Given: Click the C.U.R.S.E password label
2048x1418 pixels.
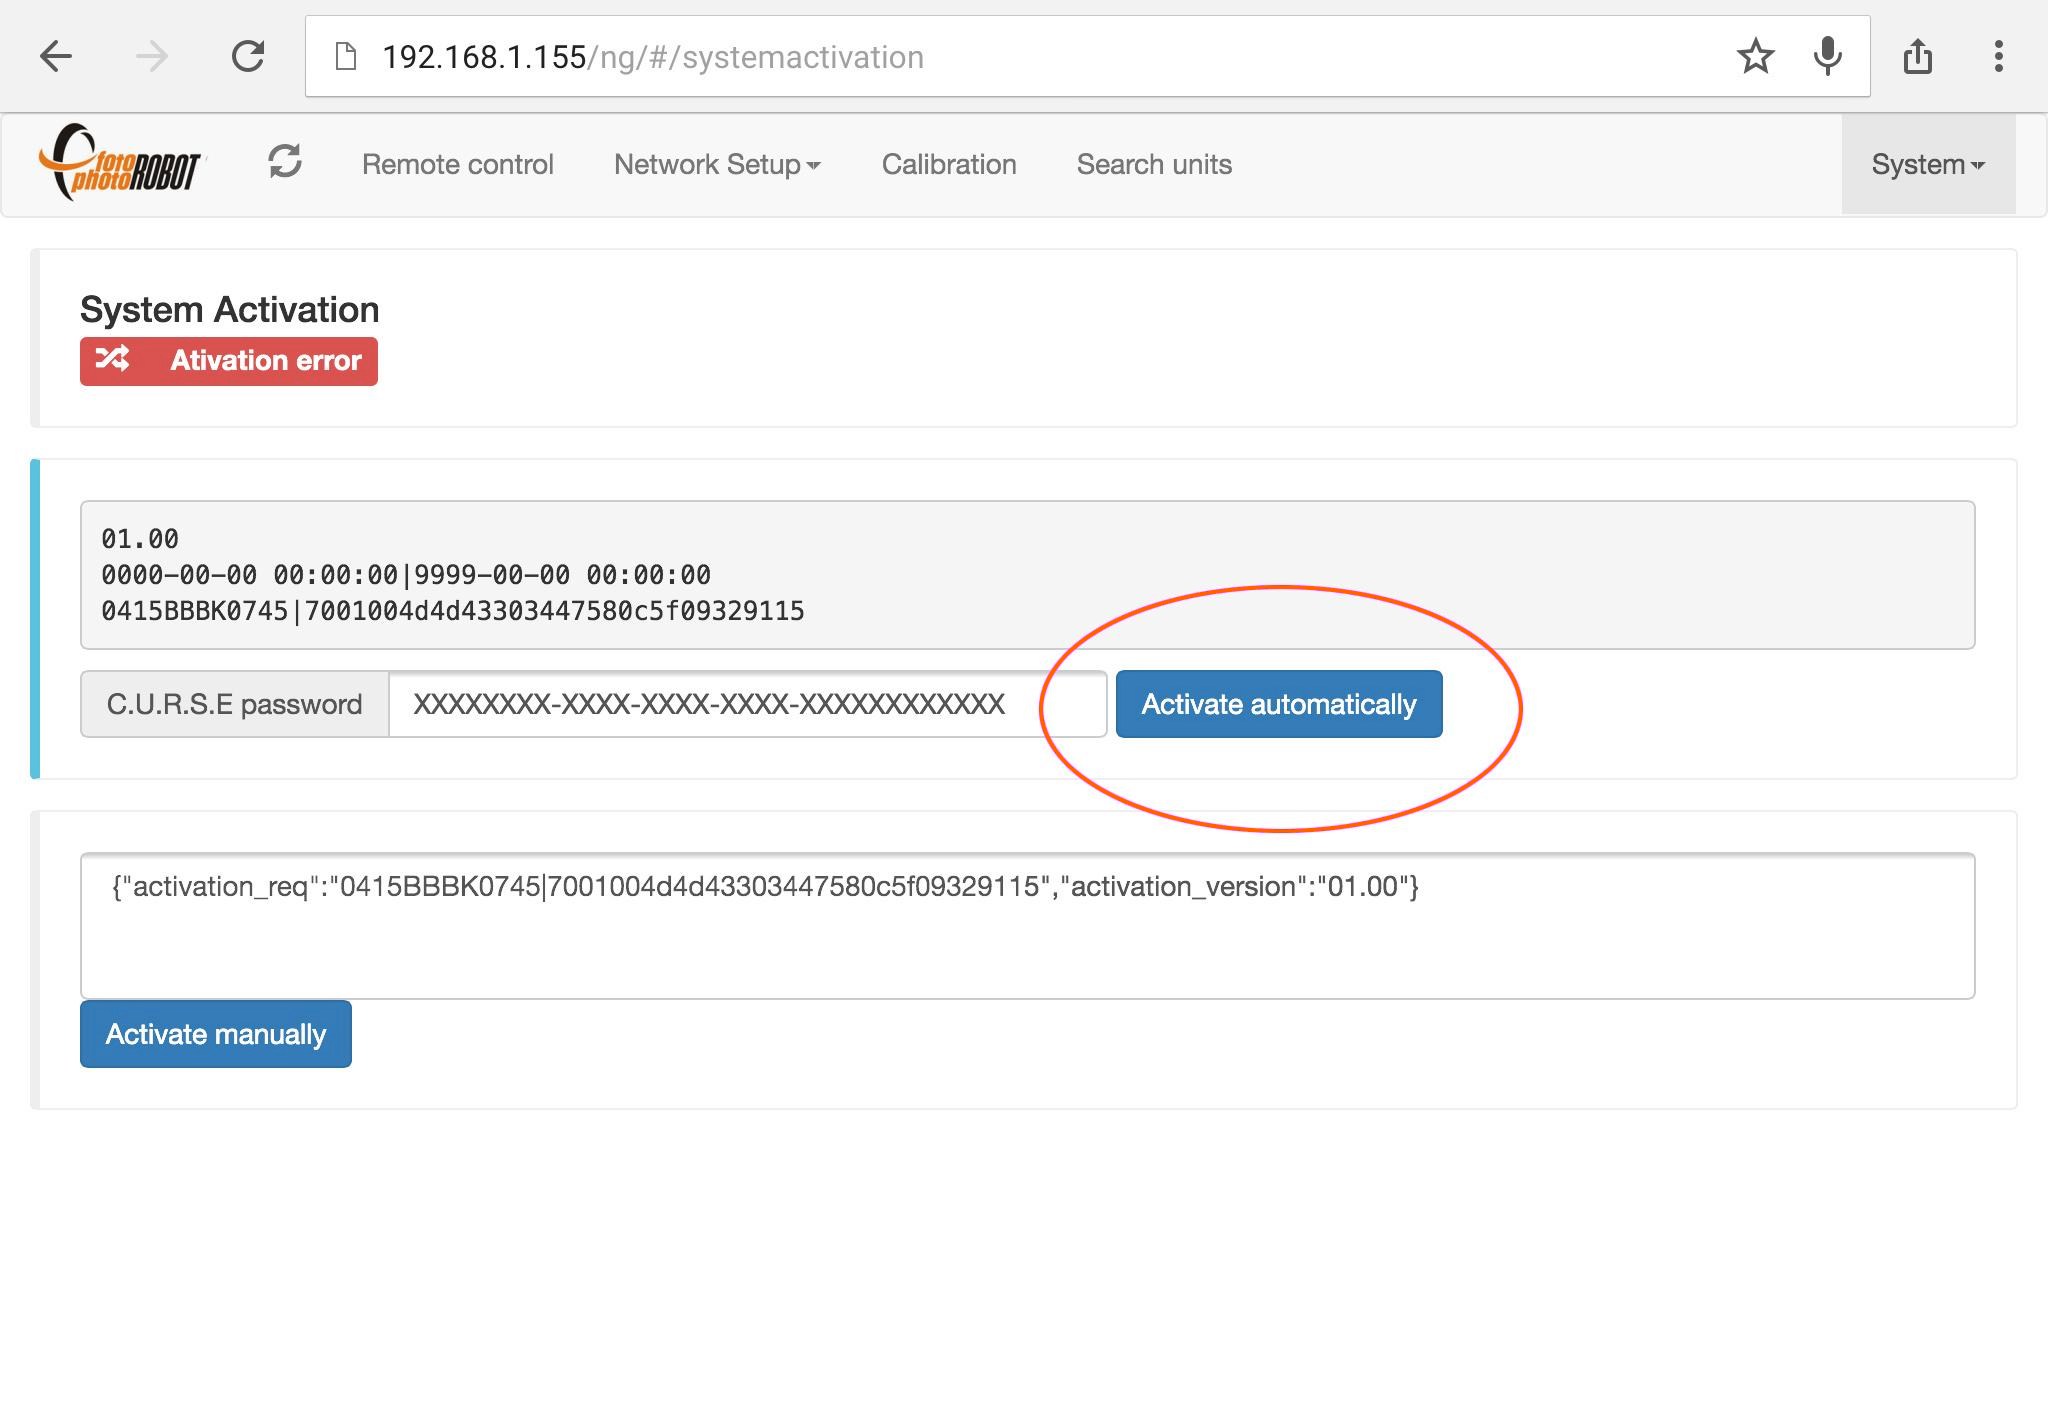Looking at the screenshot, I should point(234,704).
